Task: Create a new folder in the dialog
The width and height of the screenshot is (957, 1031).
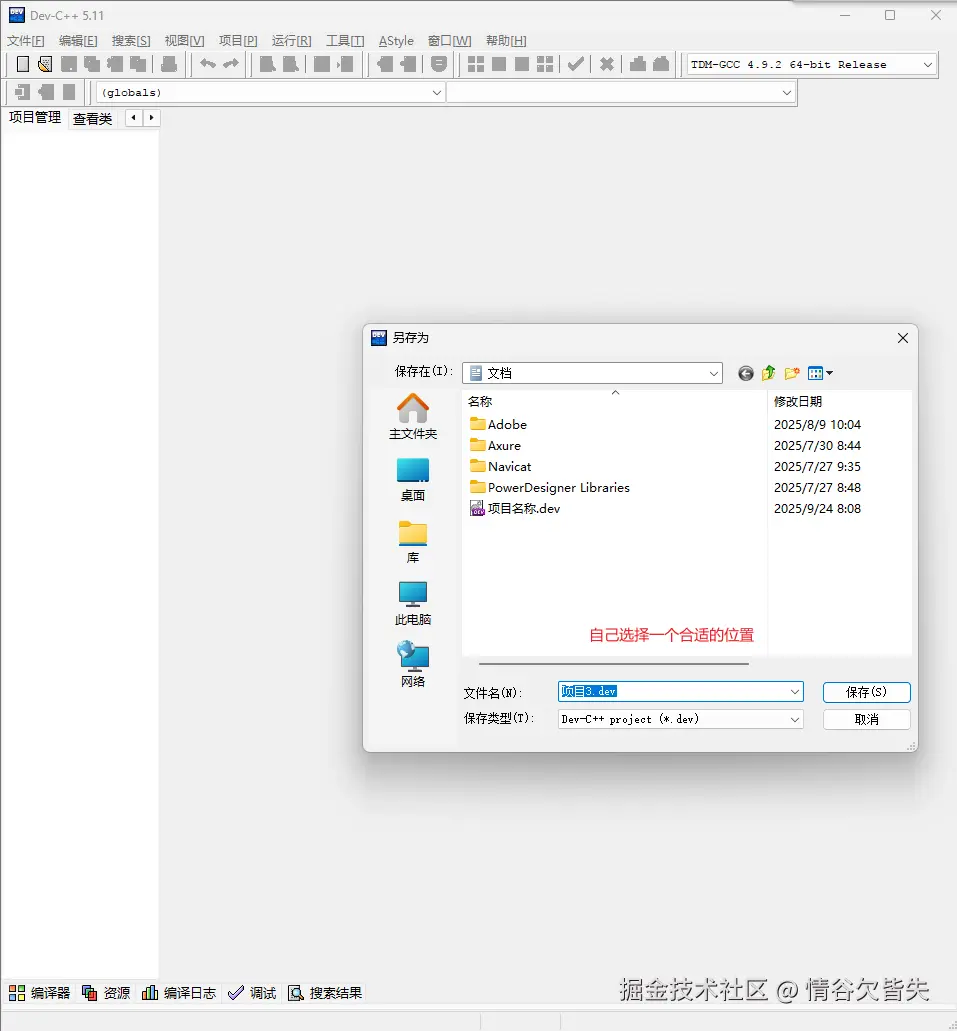Action: pyautogui.click(x=792, y=373)
